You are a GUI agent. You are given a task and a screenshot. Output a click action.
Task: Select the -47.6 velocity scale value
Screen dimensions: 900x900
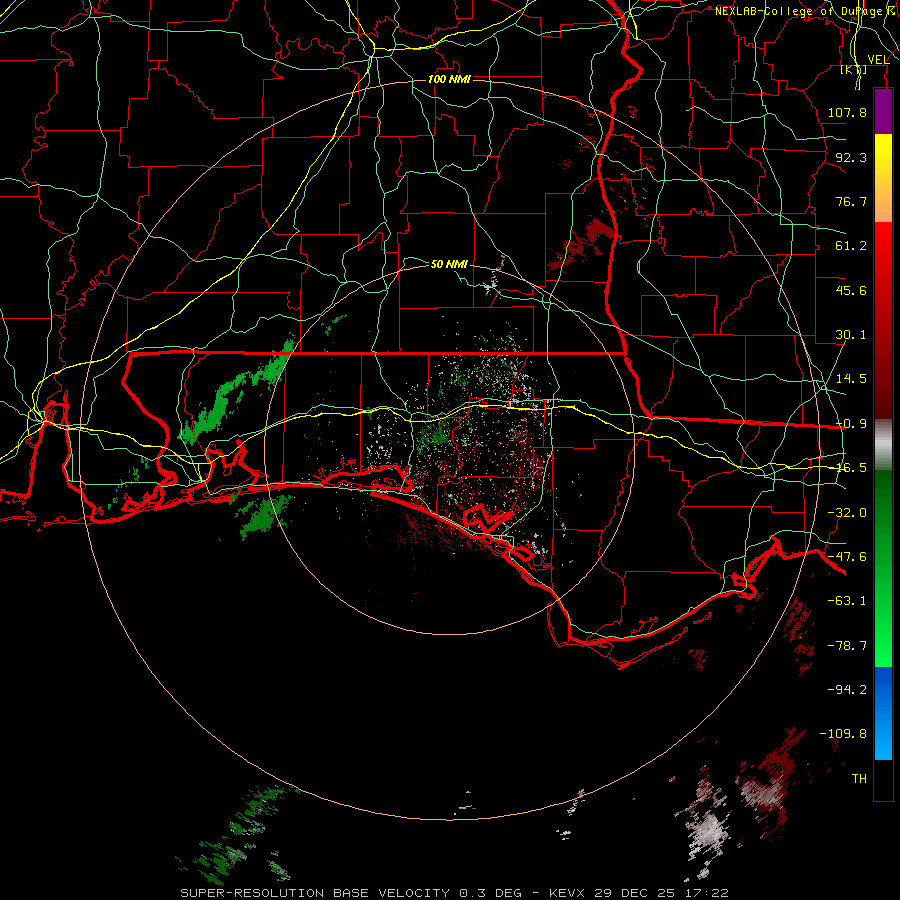[847, 557]
